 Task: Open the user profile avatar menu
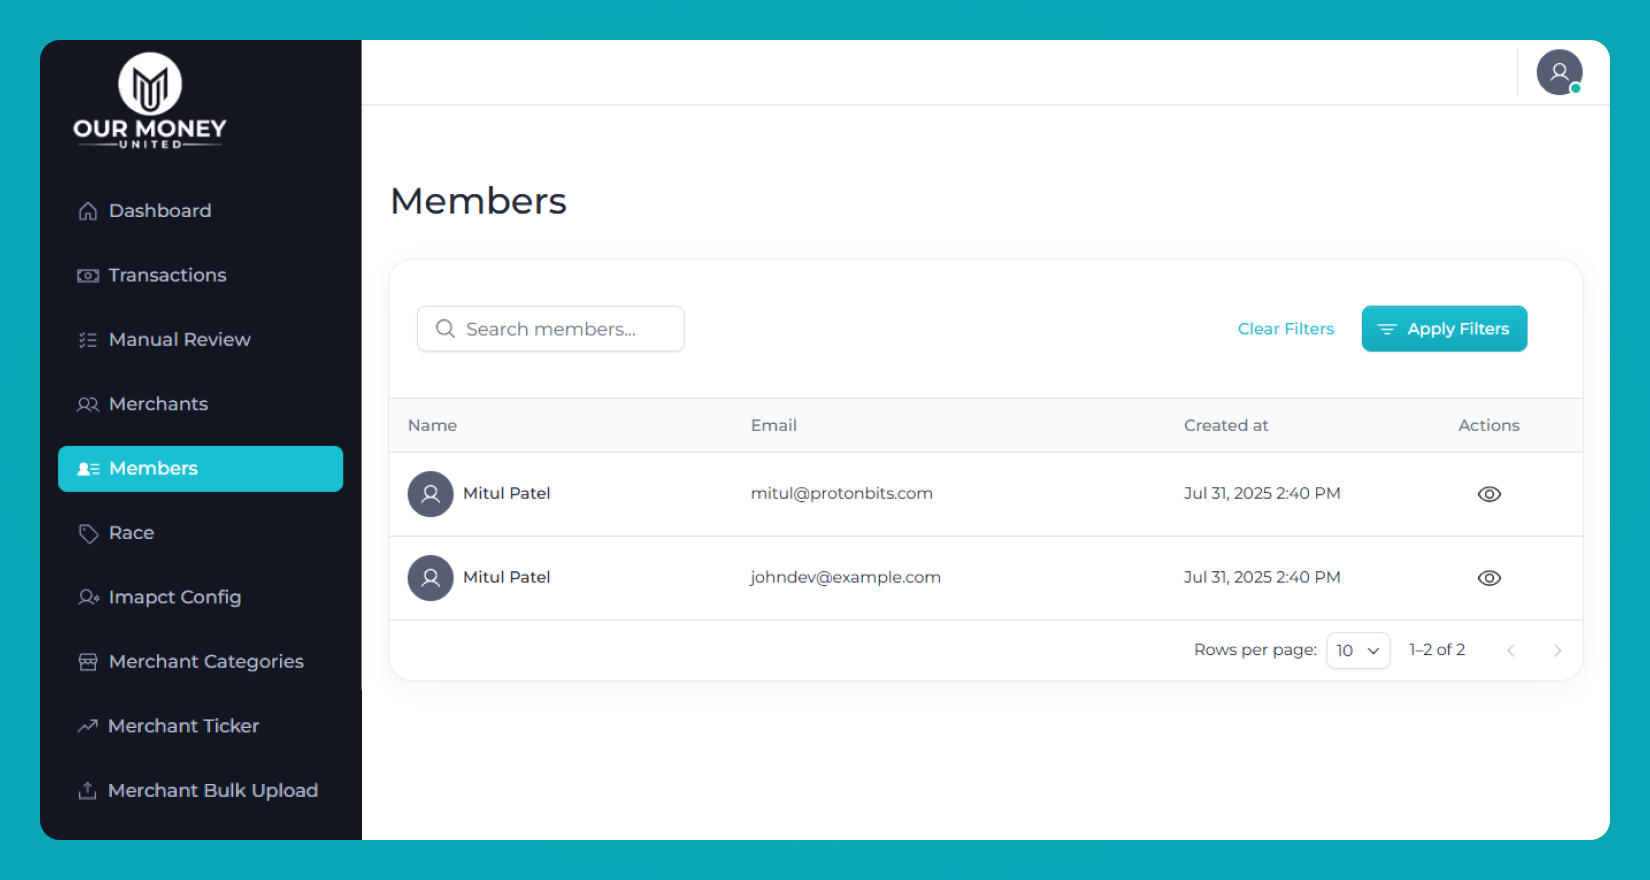pos(1559,72)
